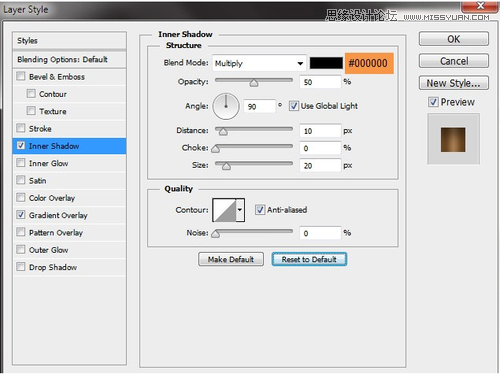Click the Noise slider handle
Screen dimensions: 500x374
pos(216,234)
